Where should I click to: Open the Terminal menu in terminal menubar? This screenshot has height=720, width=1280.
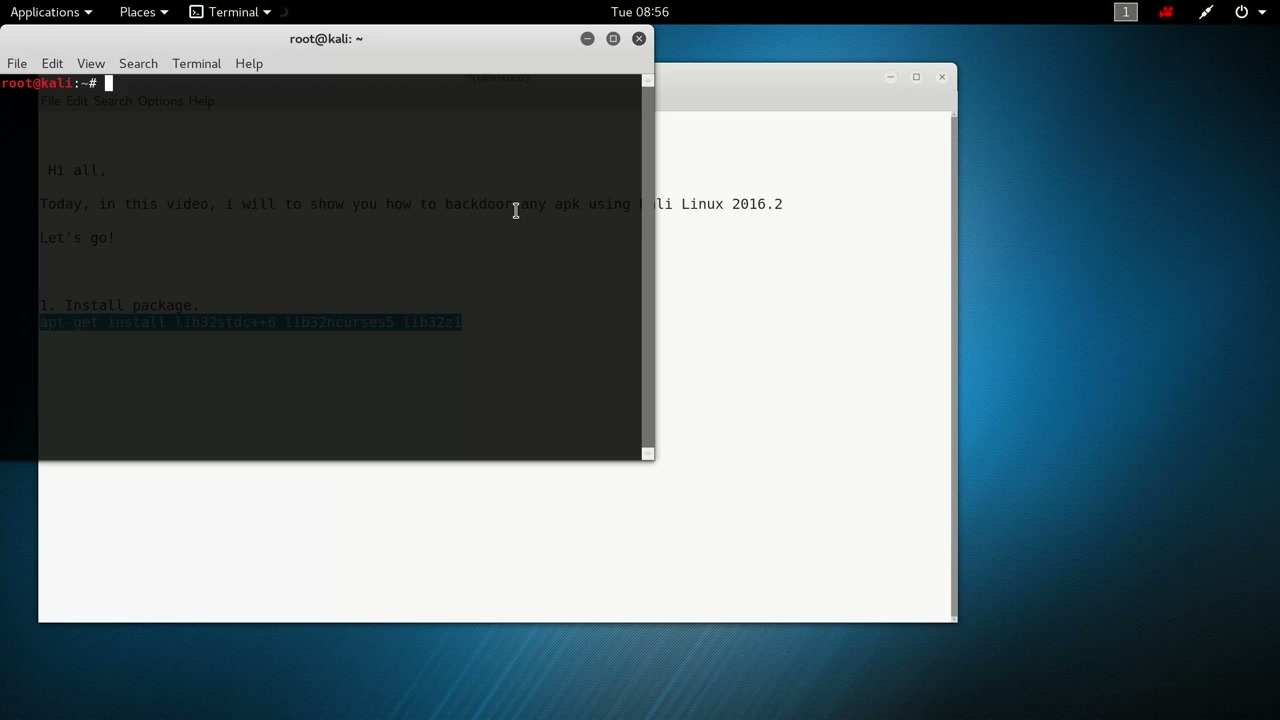196,64
